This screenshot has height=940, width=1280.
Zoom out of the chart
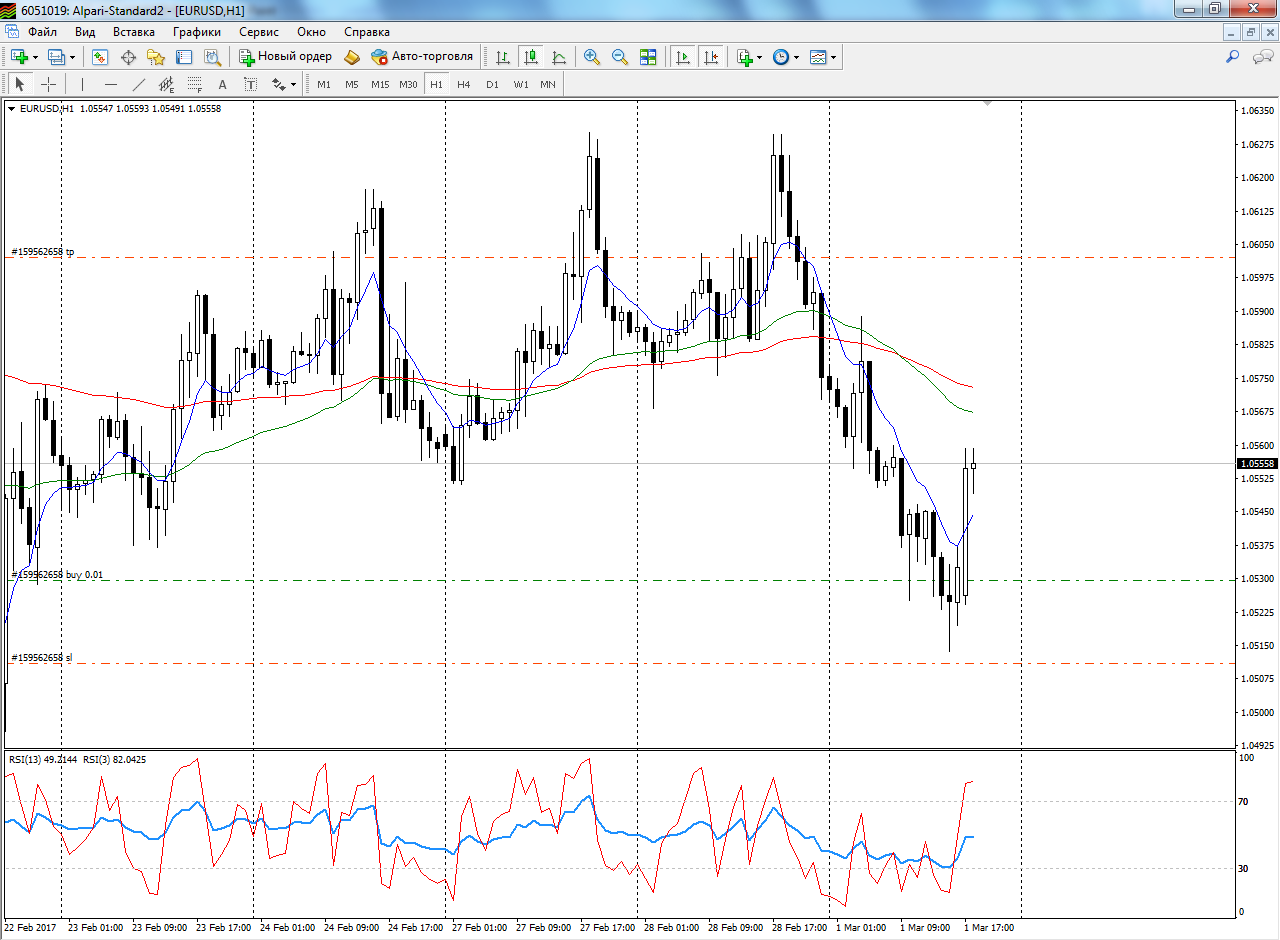tap(620, 57)
